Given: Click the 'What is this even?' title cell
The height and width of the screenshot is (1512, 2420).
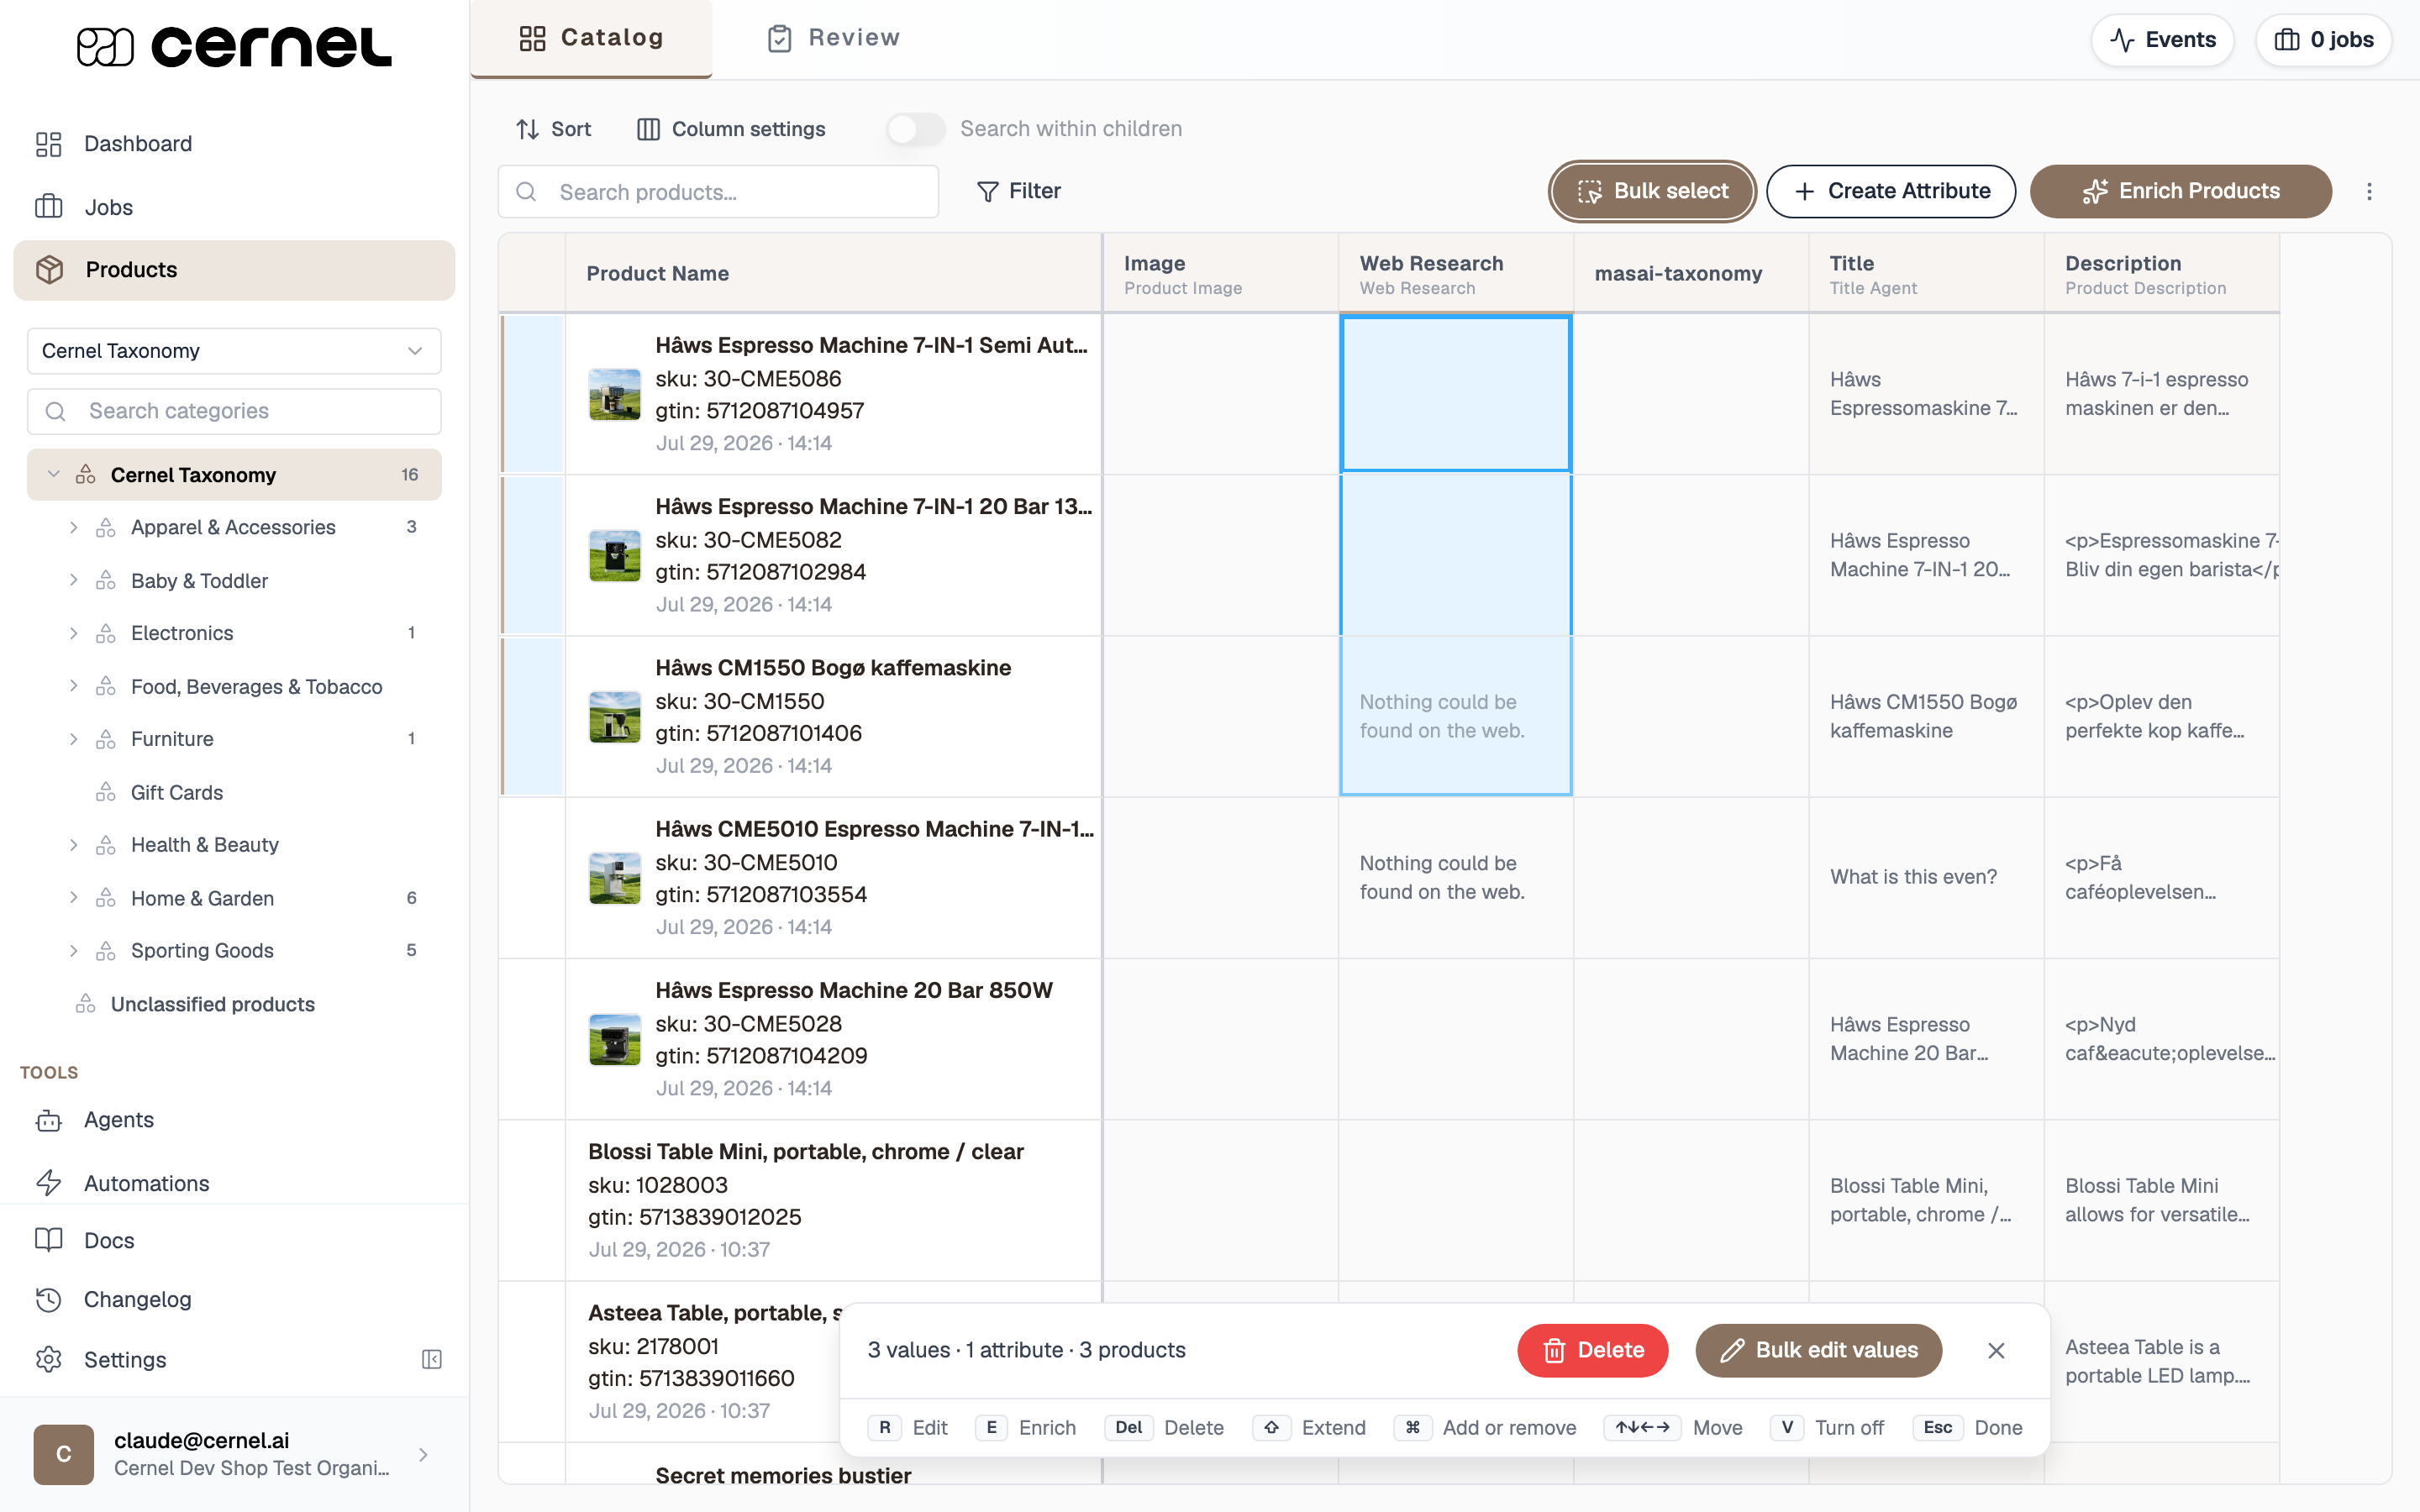Looking at the screenshot, I should pos(1926,877).
